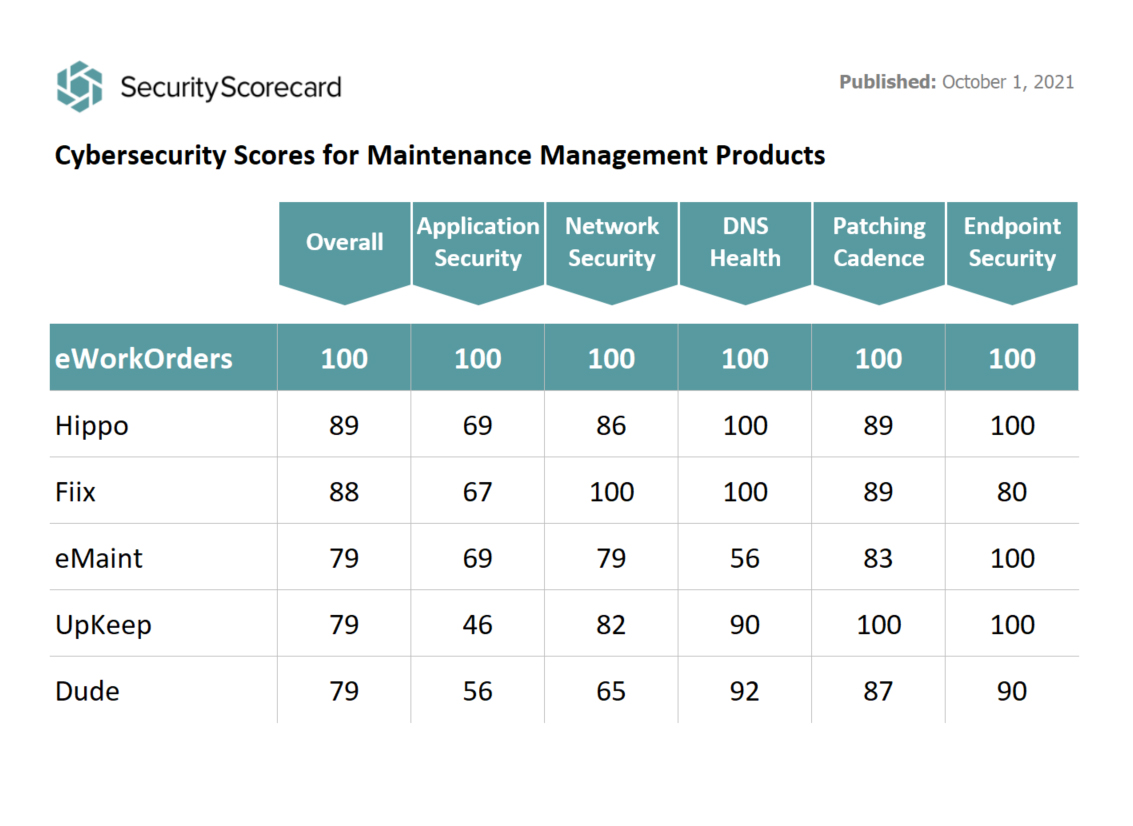
Task: Select the Endpoint Security column header
Action: 1012,242
